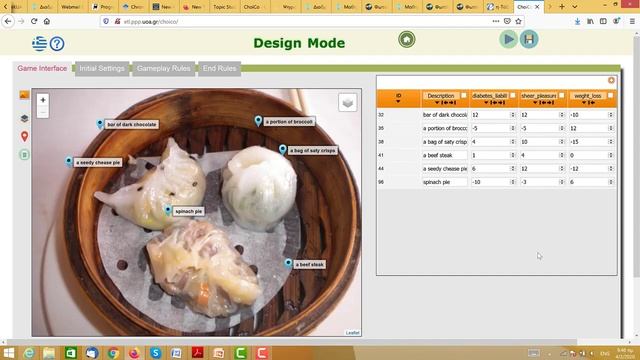The width and height of the screenshot is (640, 360).
Task: Adjust diabetes_liability stepper for beef steak row
Action: click(513, 156)
